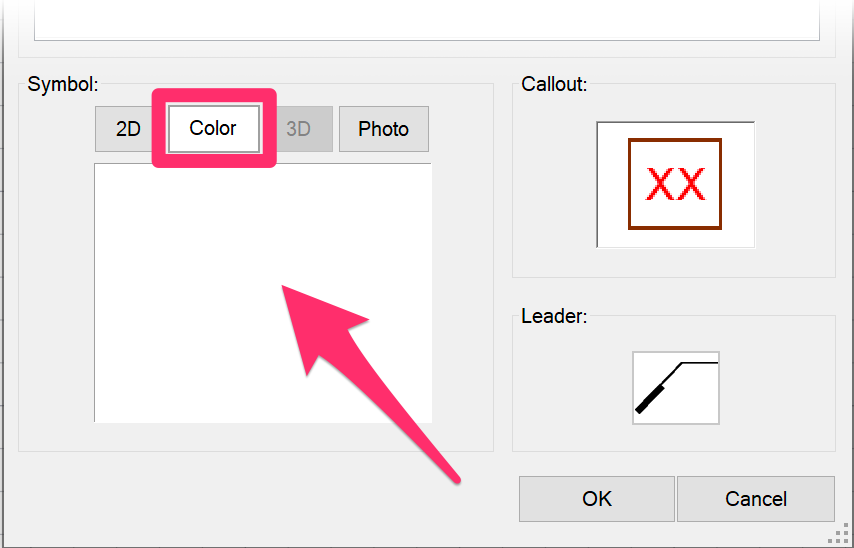Click the Callout: group label
The image size is (854, 548).
click(554, 84)
